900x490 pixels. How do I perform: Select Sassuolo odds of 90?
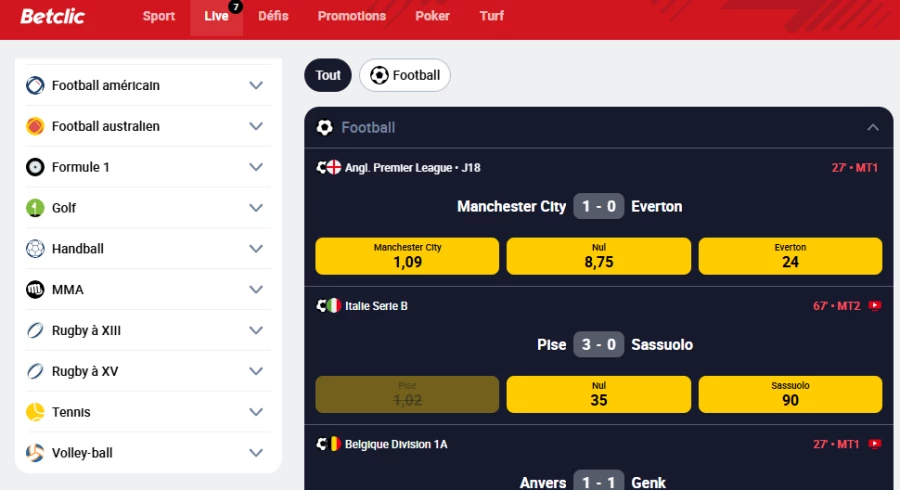(x=790, y=394)
